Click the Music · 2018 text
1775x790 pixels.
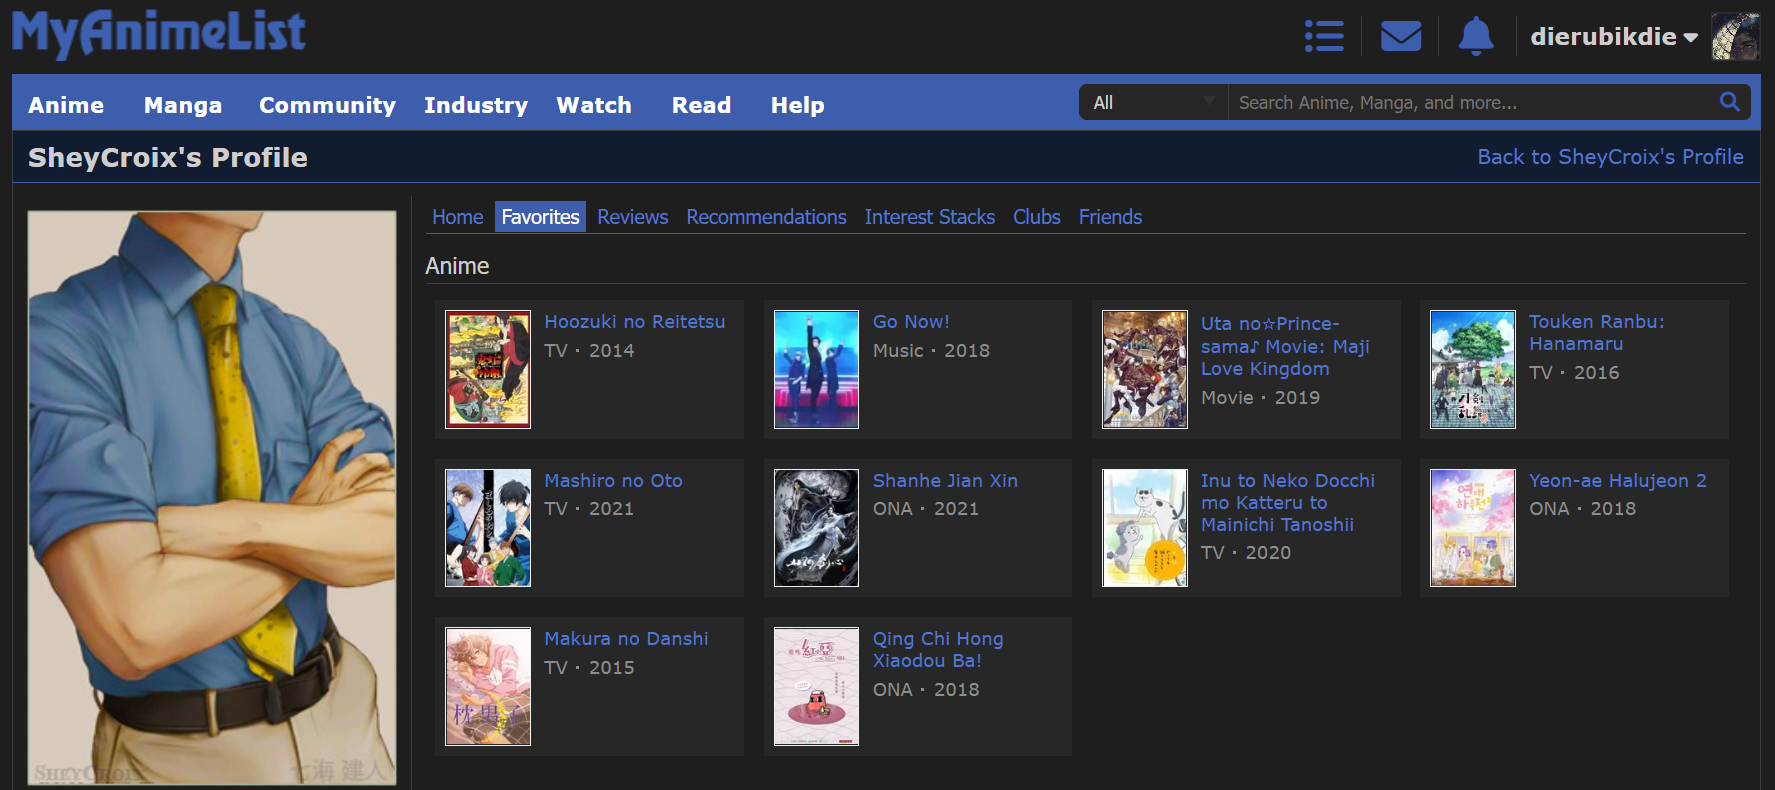click(931, 351)
